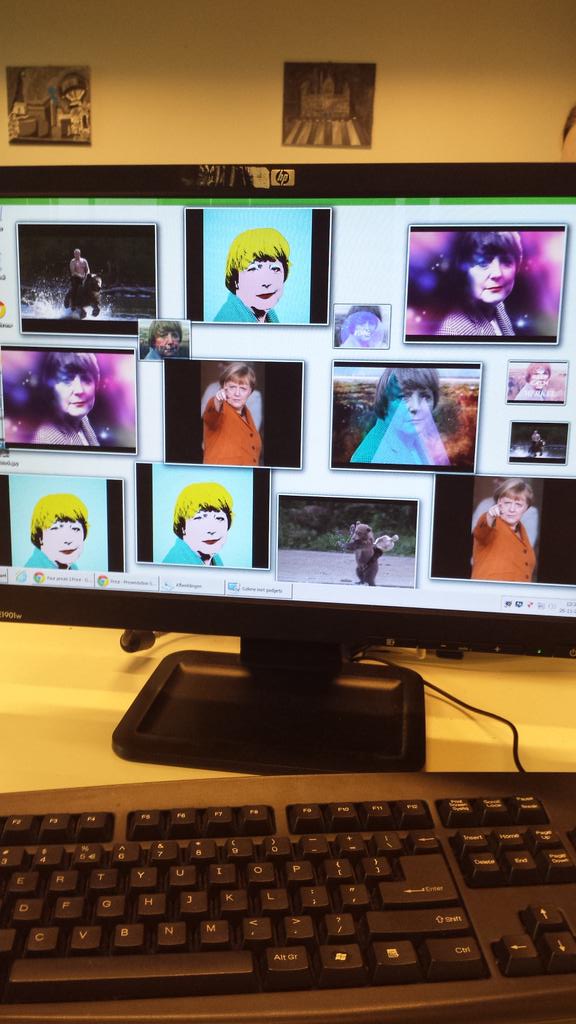Select the top-row pop-art yellow-hair portrait

[258, 266]
